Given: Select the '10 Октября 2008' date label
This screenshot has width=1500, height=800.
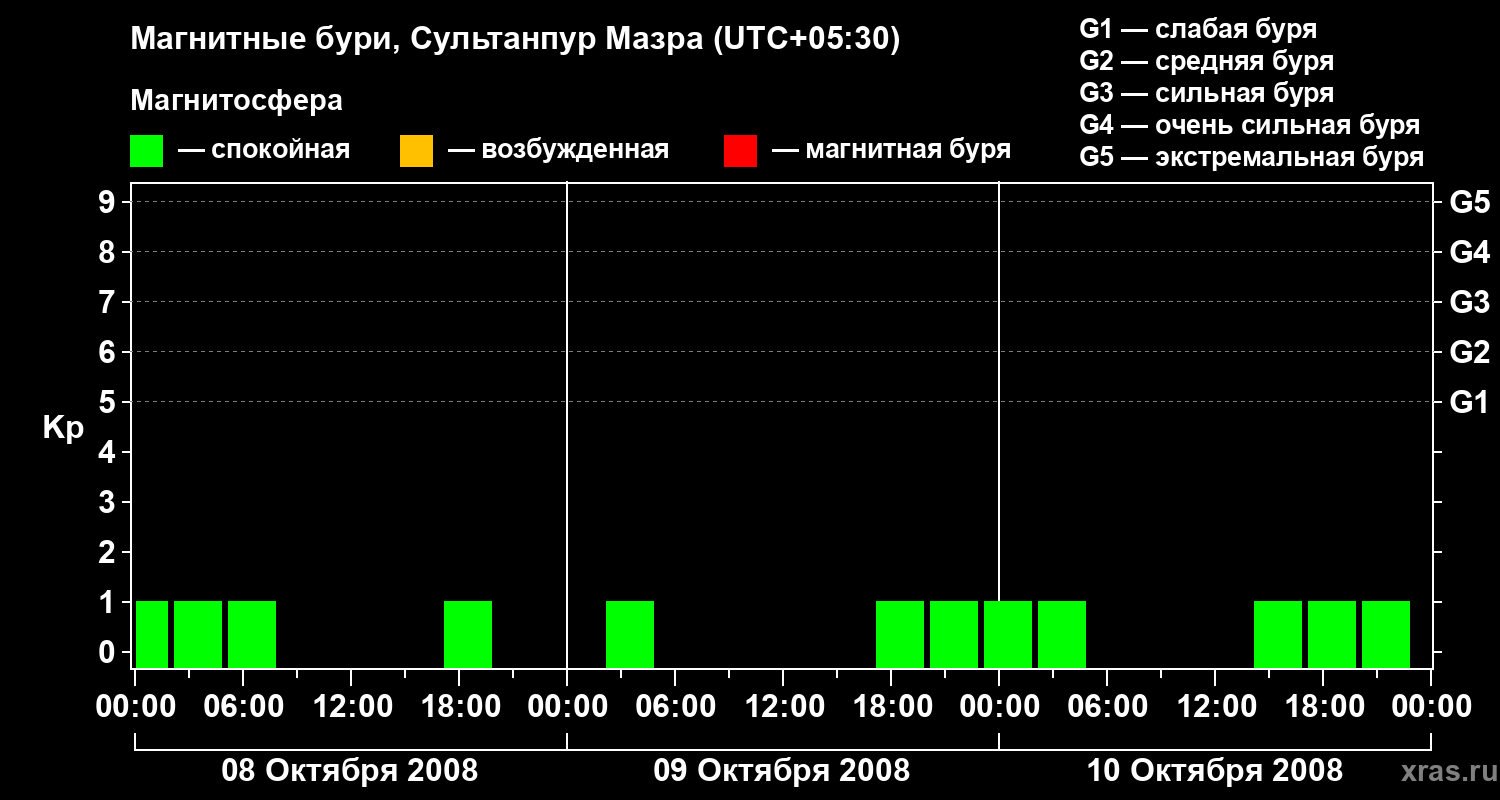Looking at the screenshot, I should 1214,771.
